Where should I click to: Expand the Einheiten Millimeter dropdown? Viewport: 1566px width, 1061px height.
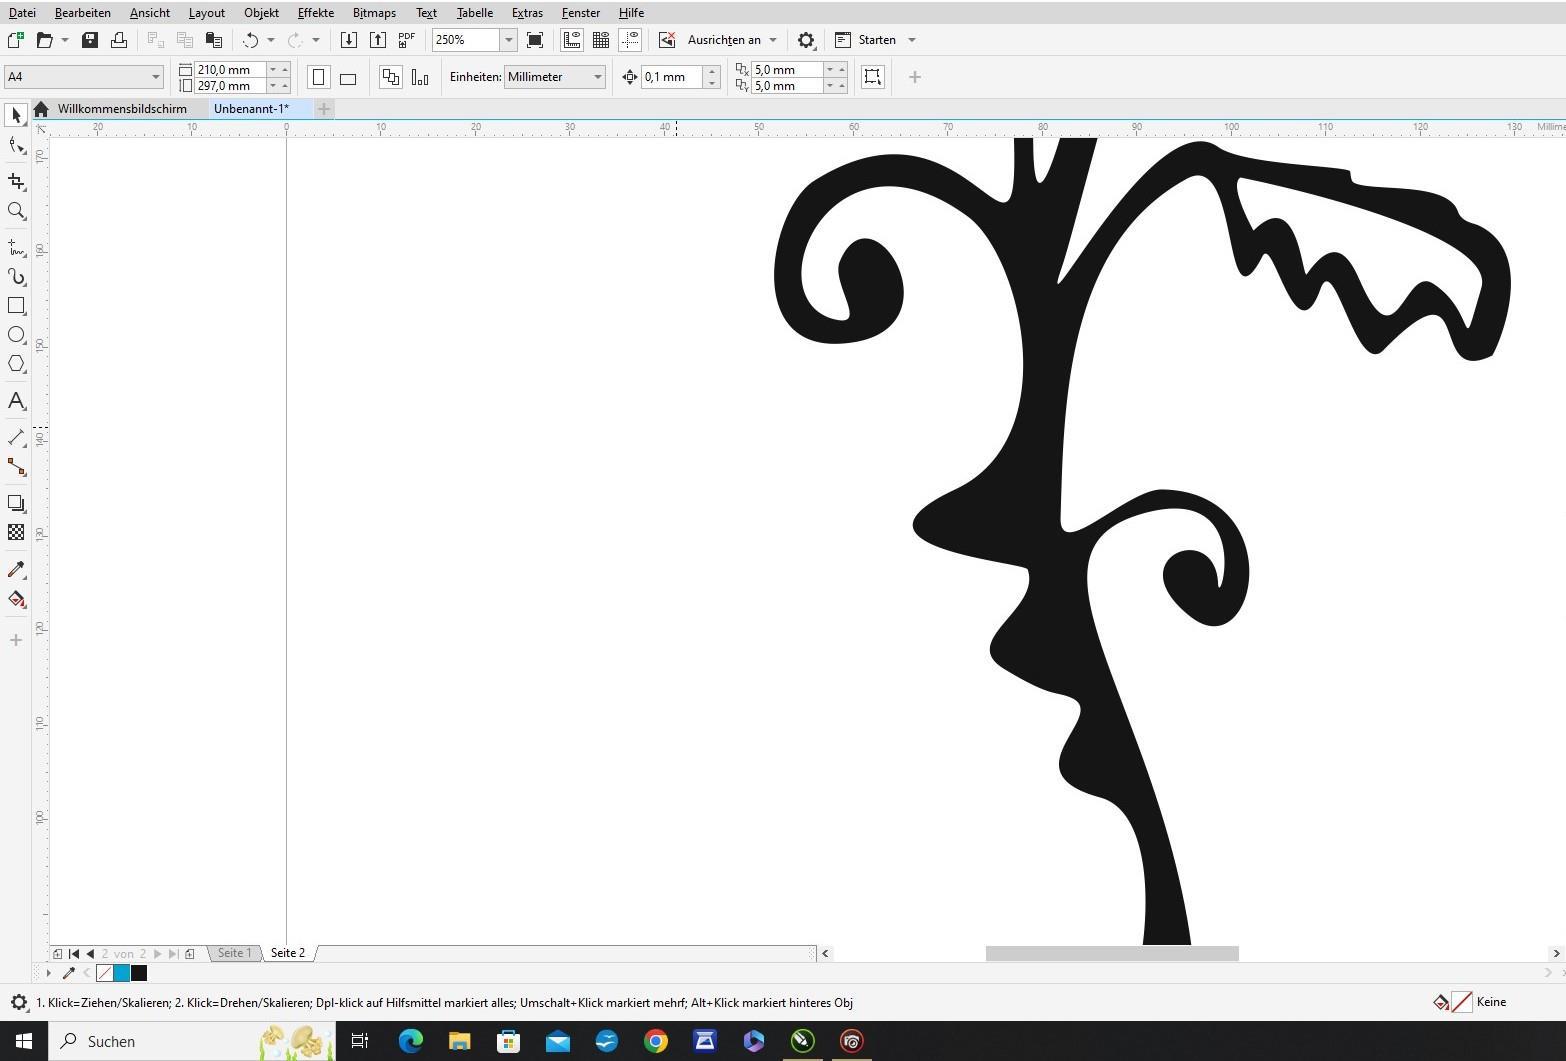597,77
